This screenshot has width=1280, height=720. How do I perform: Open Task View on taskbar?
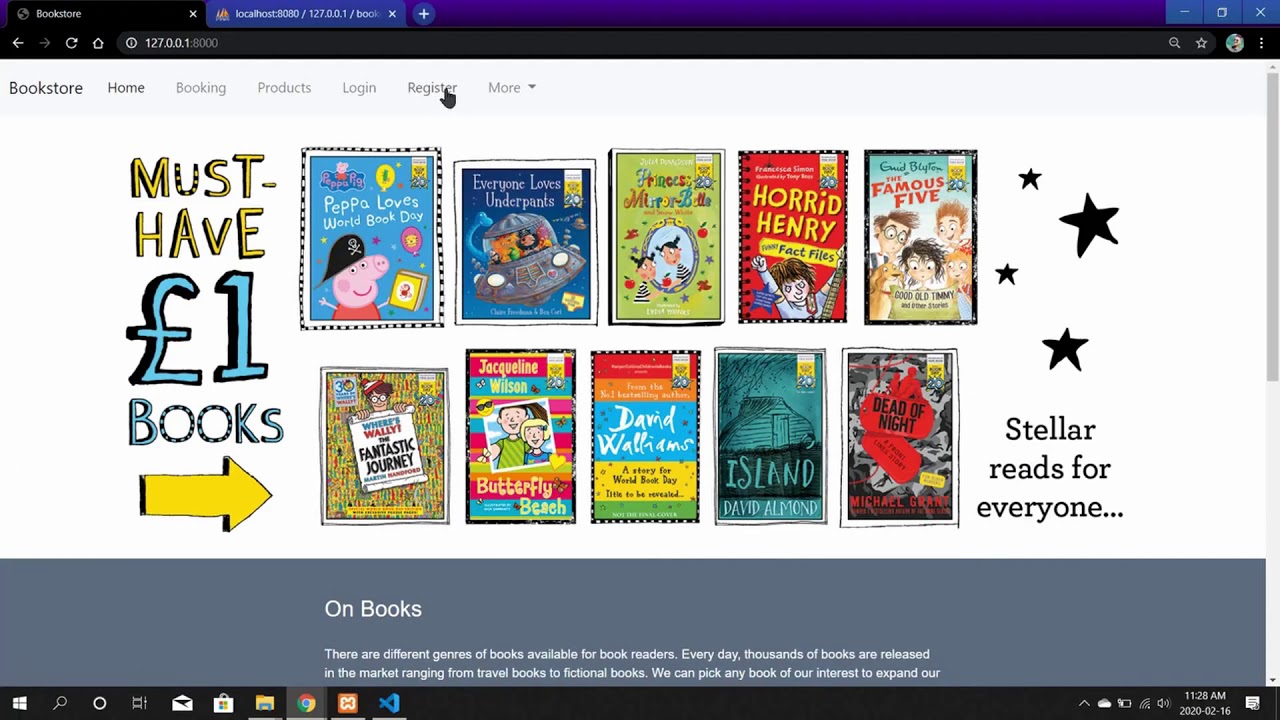pos(140,703)
